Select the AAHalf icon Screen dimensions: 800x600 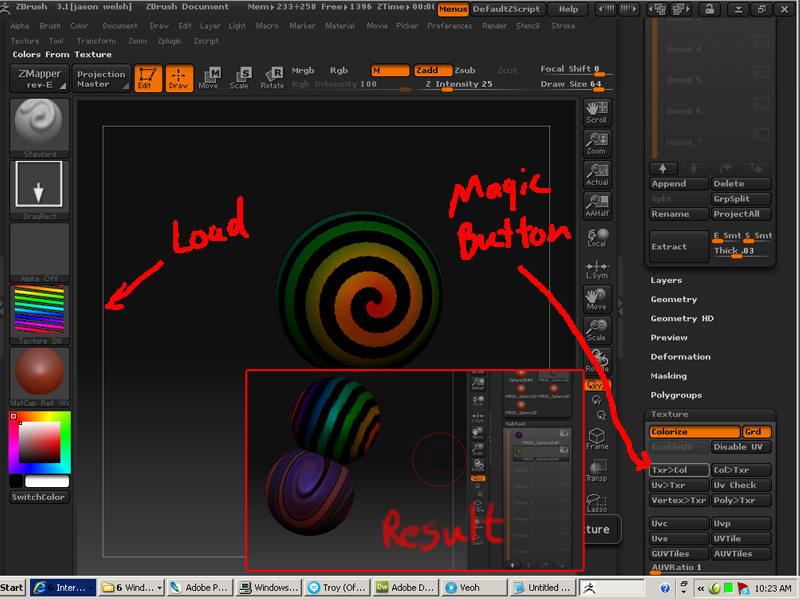pyautogui.click(x=597, y=206)
